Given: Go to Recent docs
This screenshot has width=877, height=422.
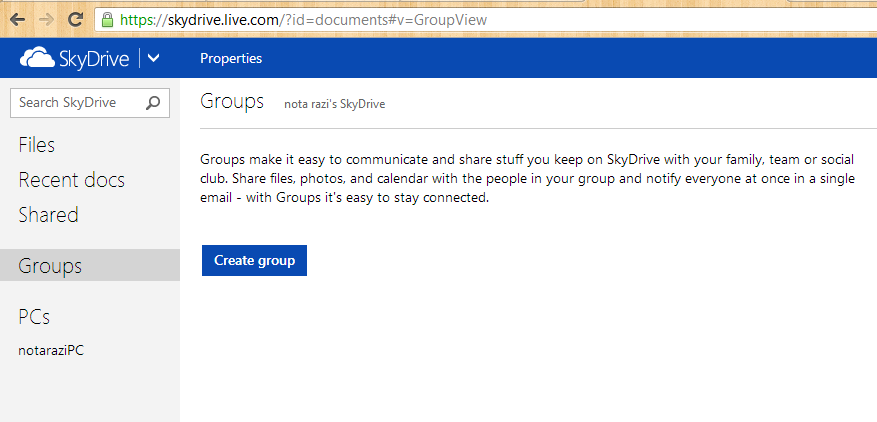Looking at the screenshot, I should click(x=72, y=180).
